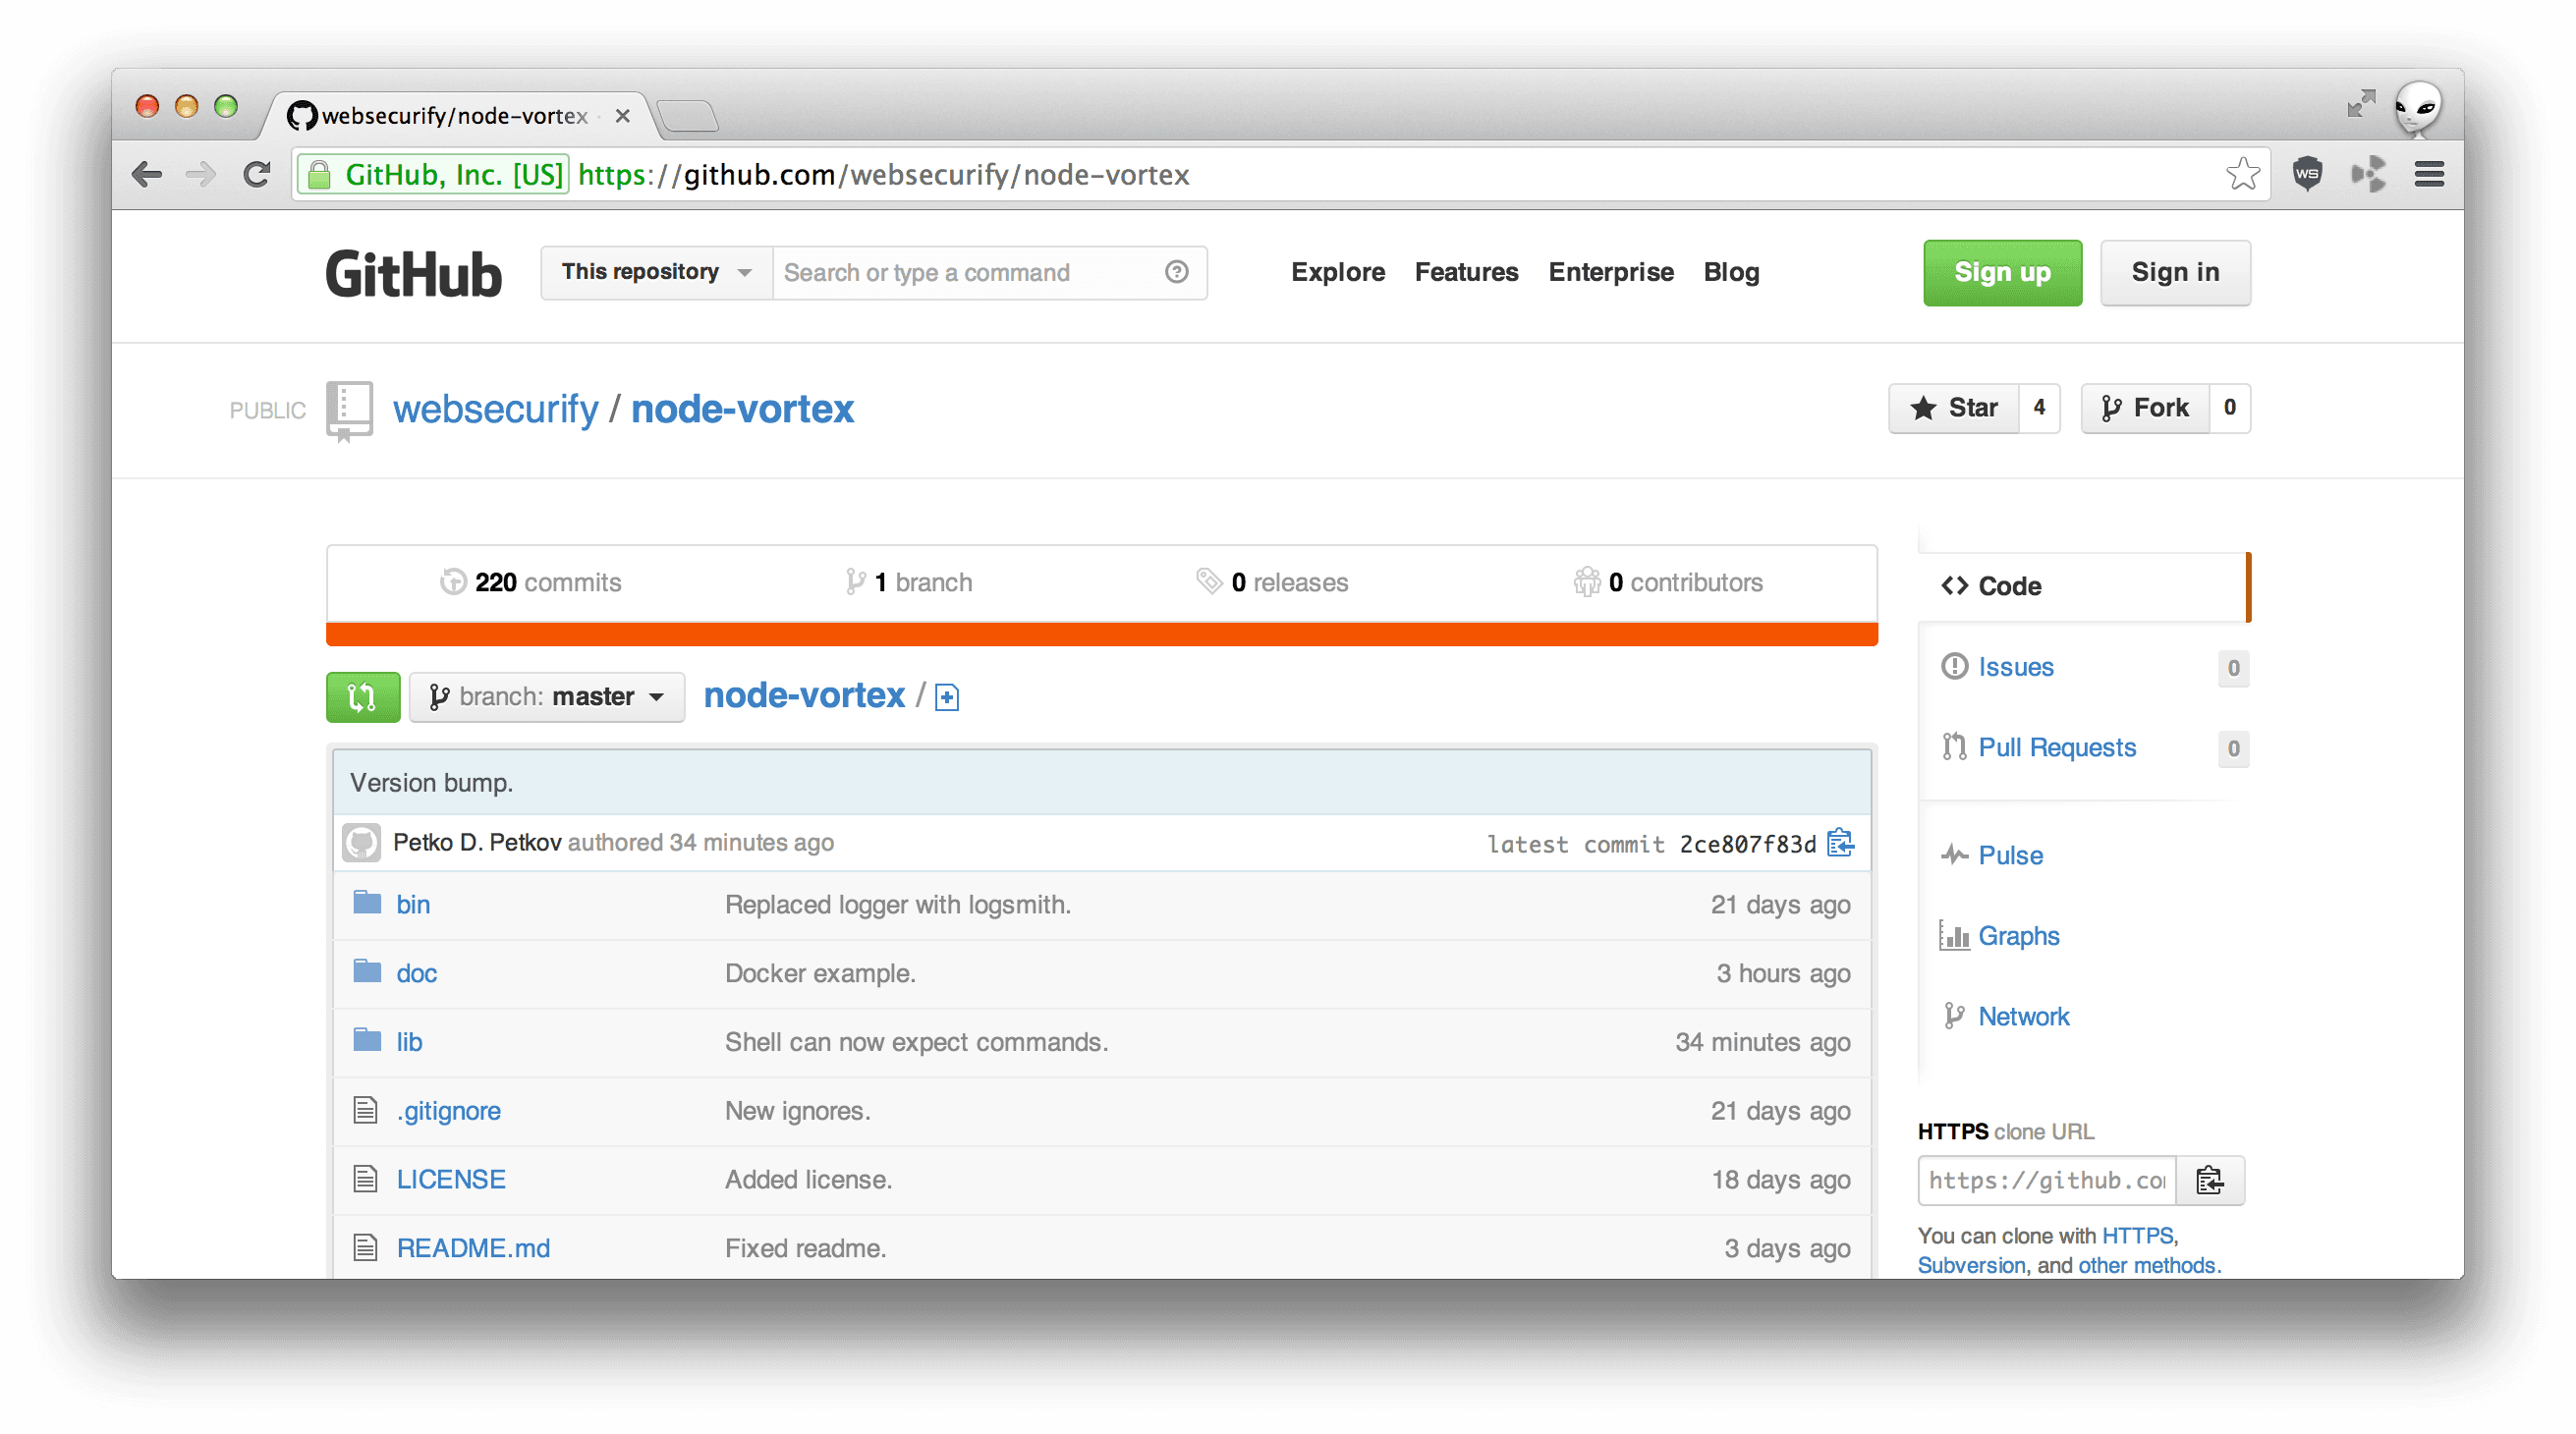Screen dimensions: 2576x1434
Task: Click the green Sign up button
Action: point(2002,272)
